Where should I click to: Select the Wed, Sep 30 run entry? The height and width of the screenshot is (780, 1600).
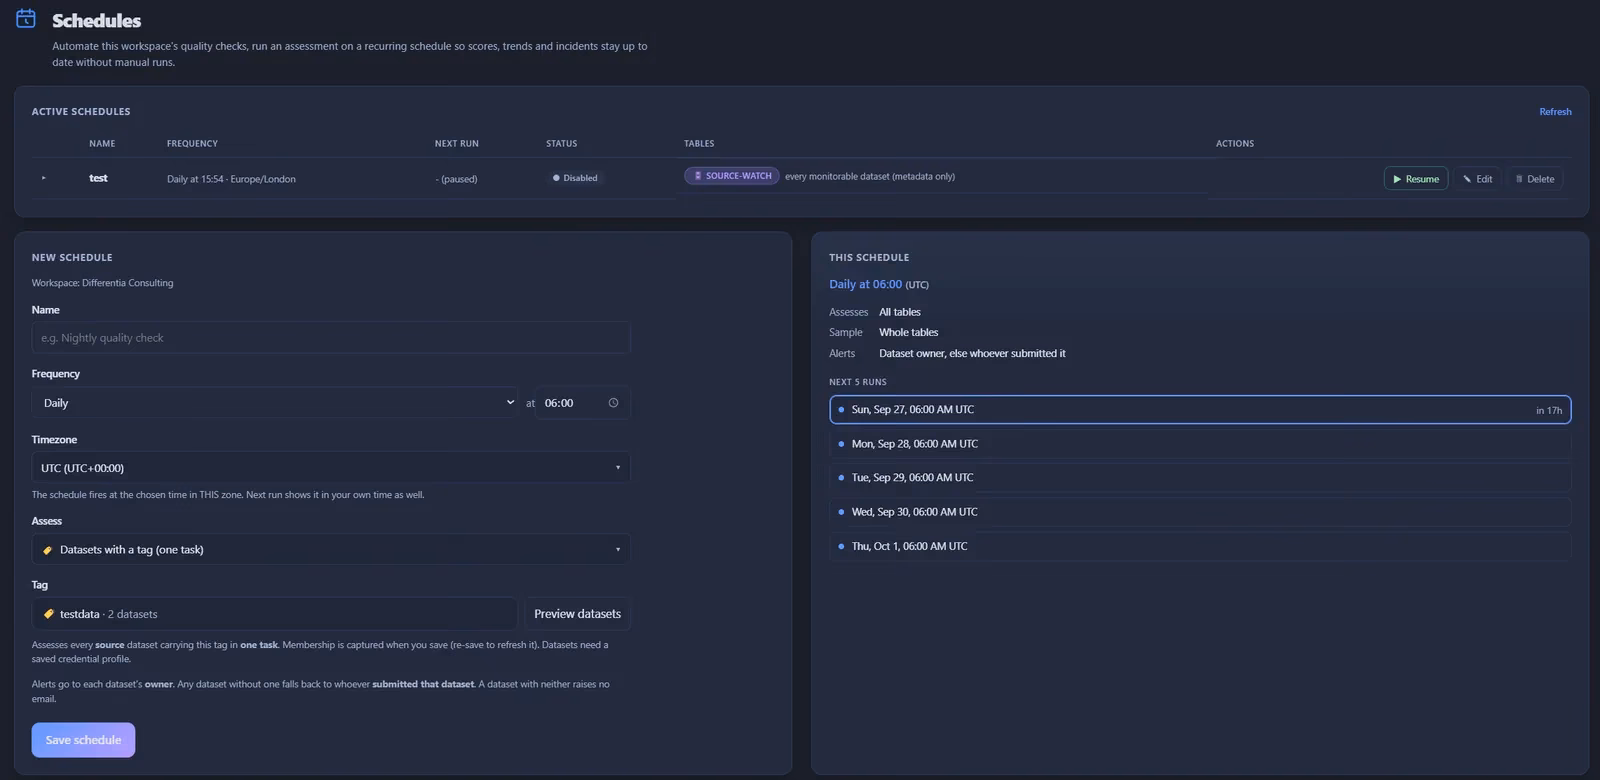(x=1200, y=512)
